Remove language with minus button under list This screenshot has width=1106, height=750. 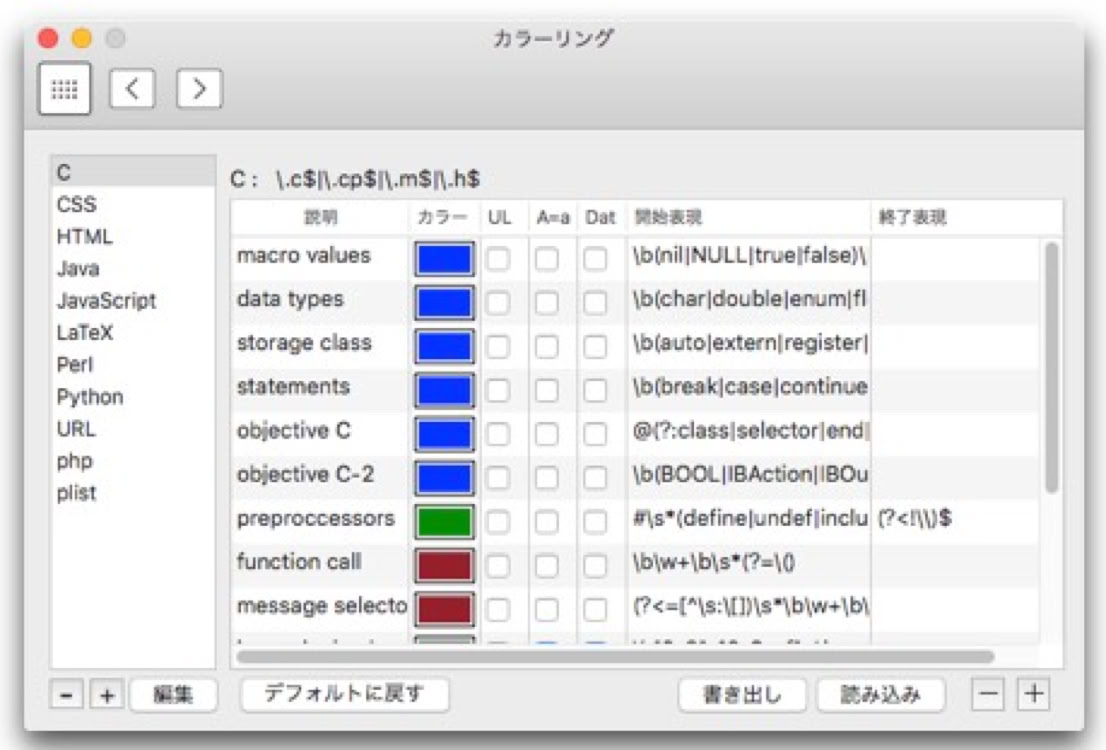tap(66, 695)
